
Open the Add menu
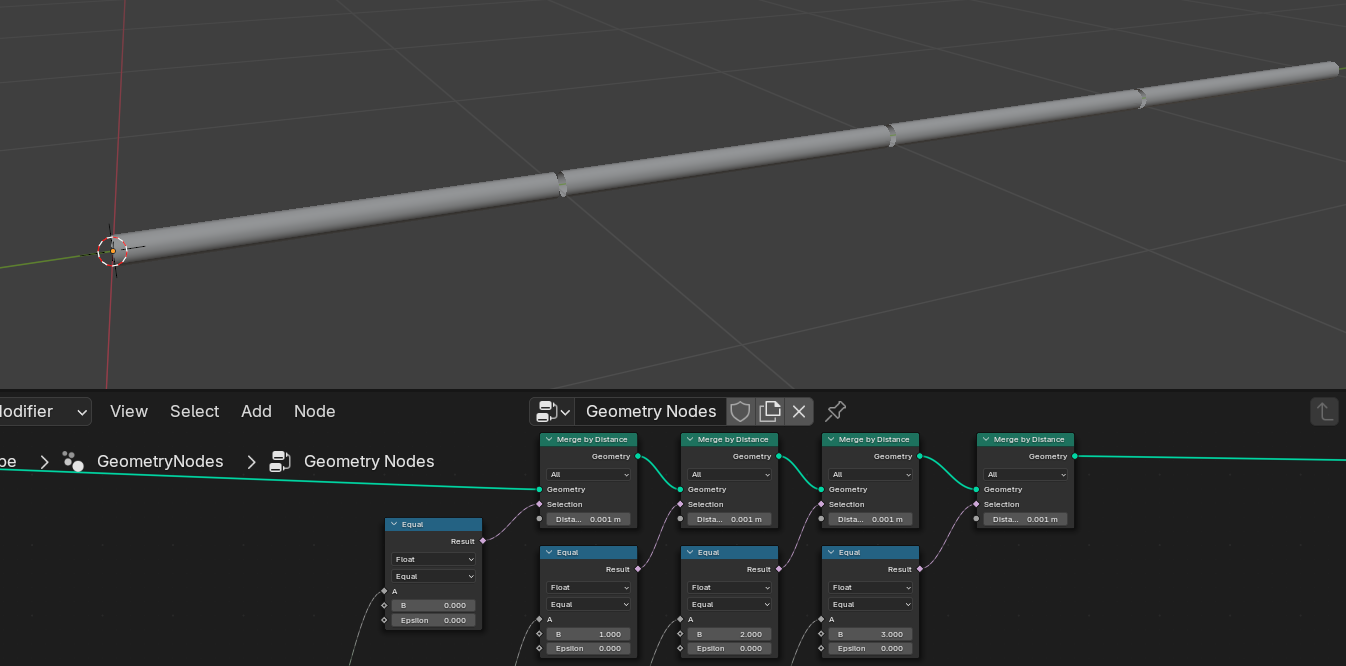tap(256, 411)
